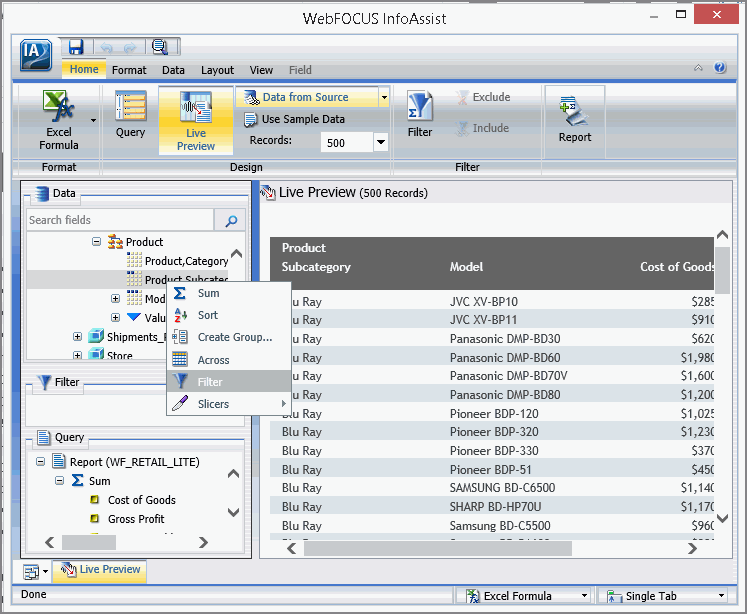Click the Live Preview horizontal scrollbar thumb
The width and height of the screenshot is (747, 614).
tap(438, 549)
